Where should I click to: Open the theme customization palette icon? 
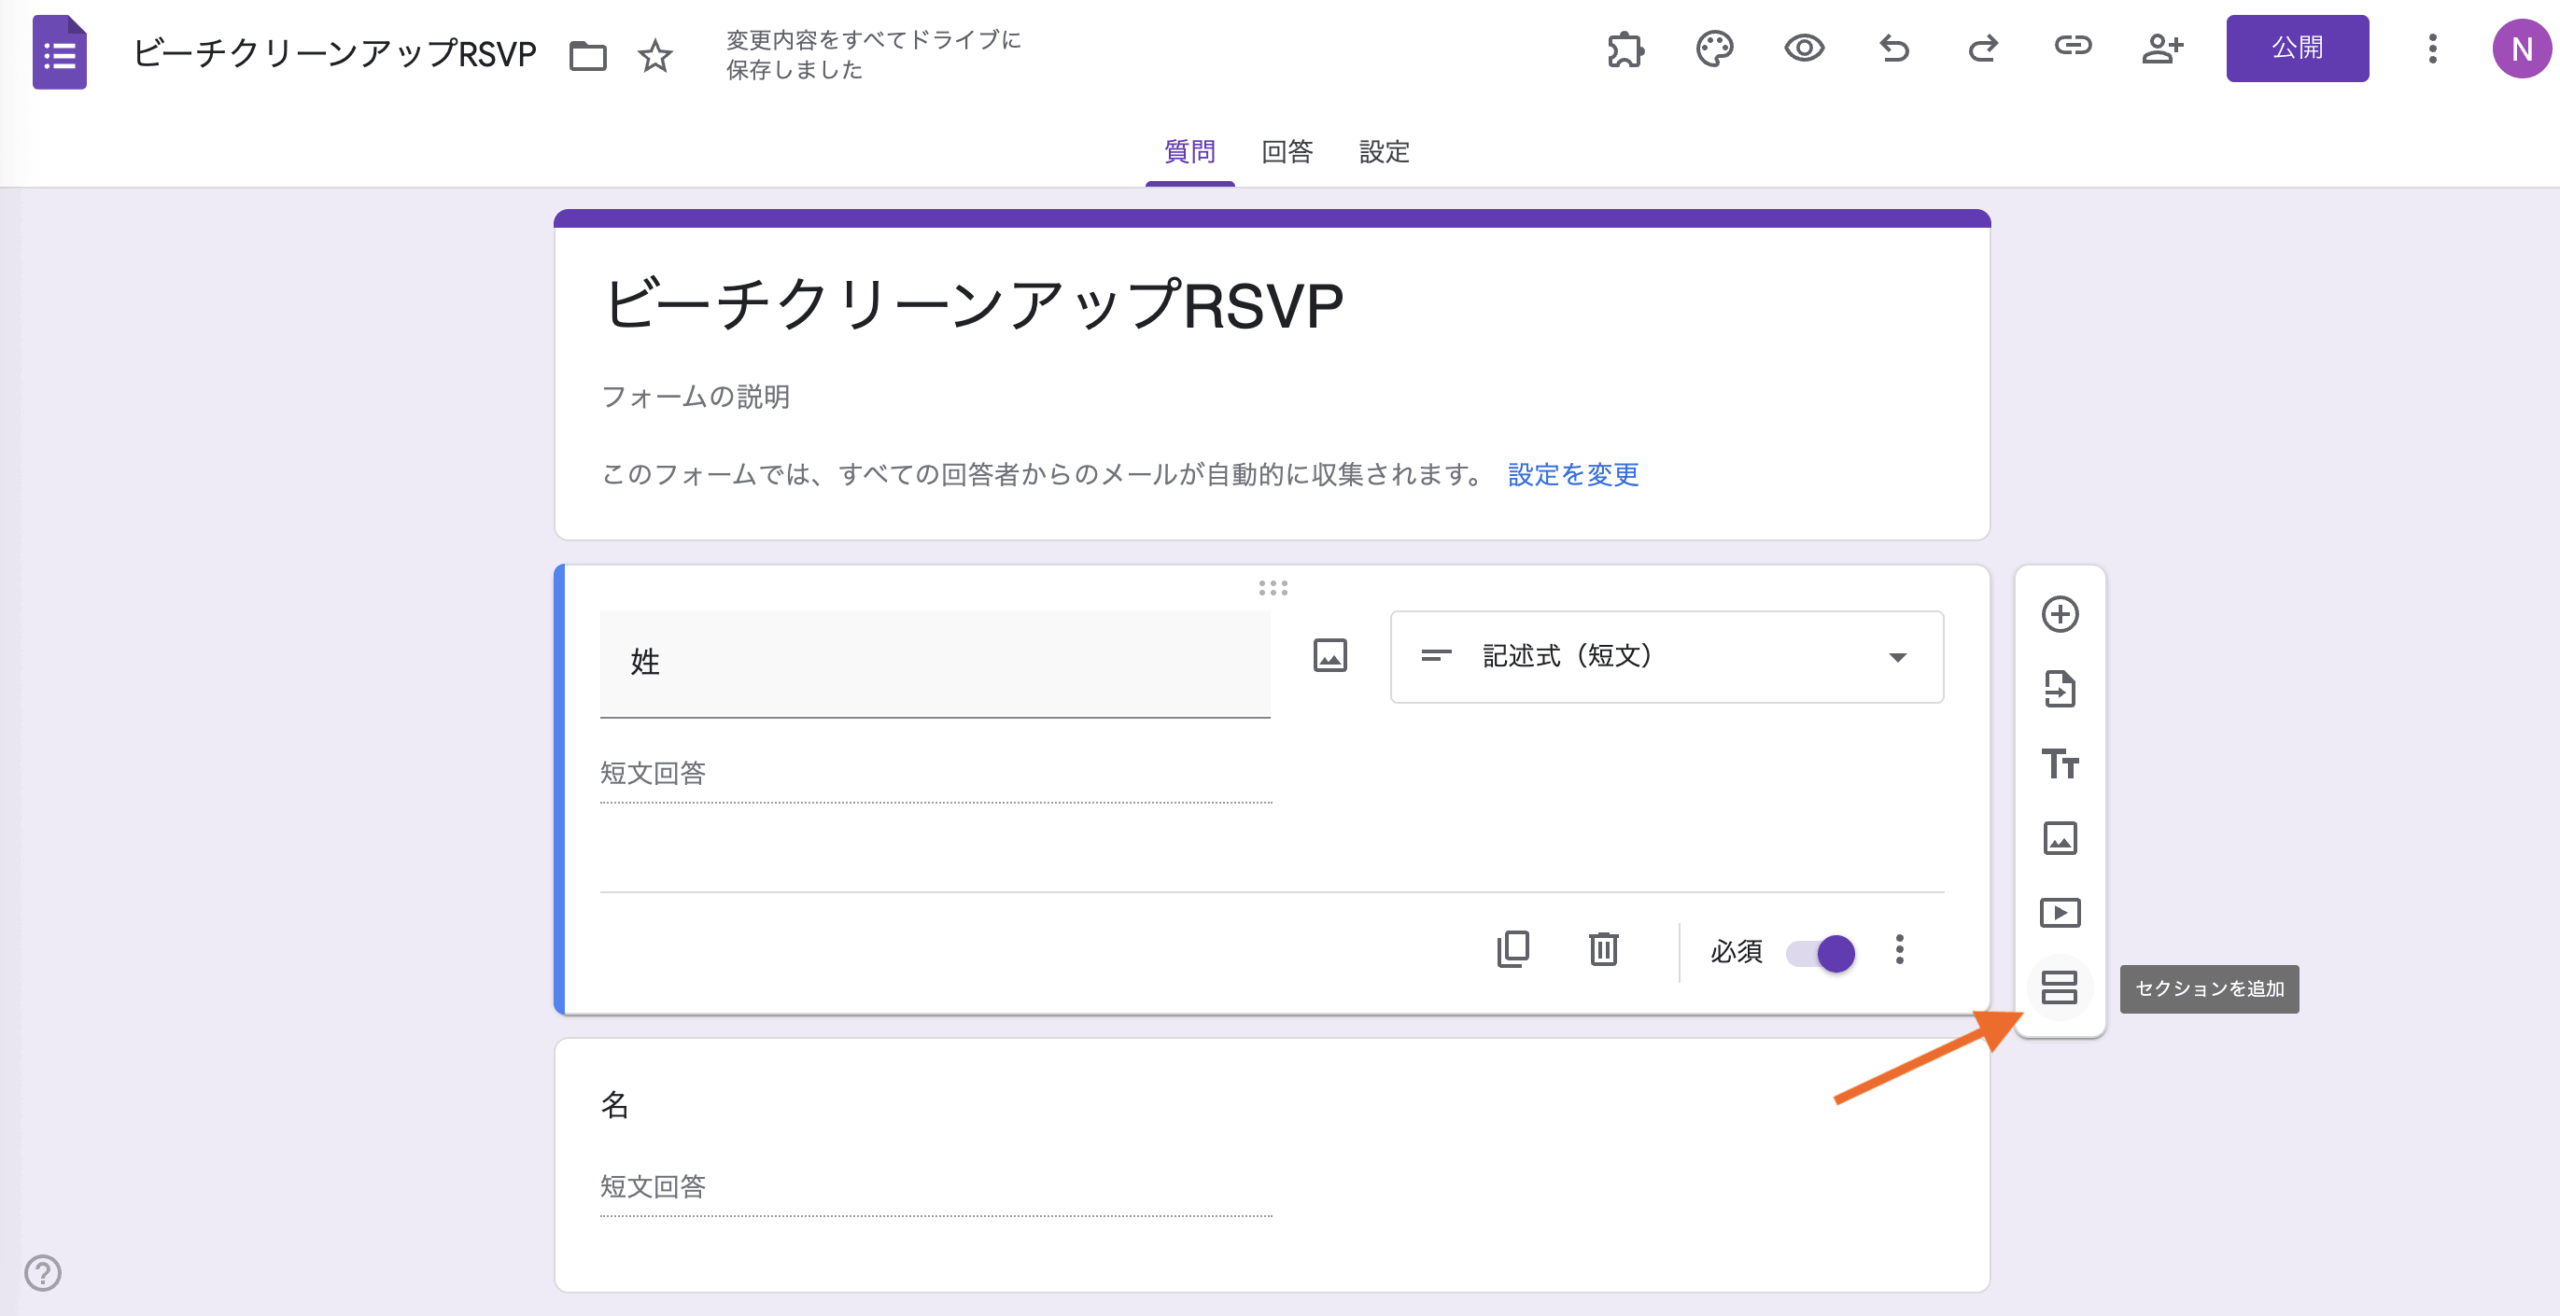pos(1714,48)
